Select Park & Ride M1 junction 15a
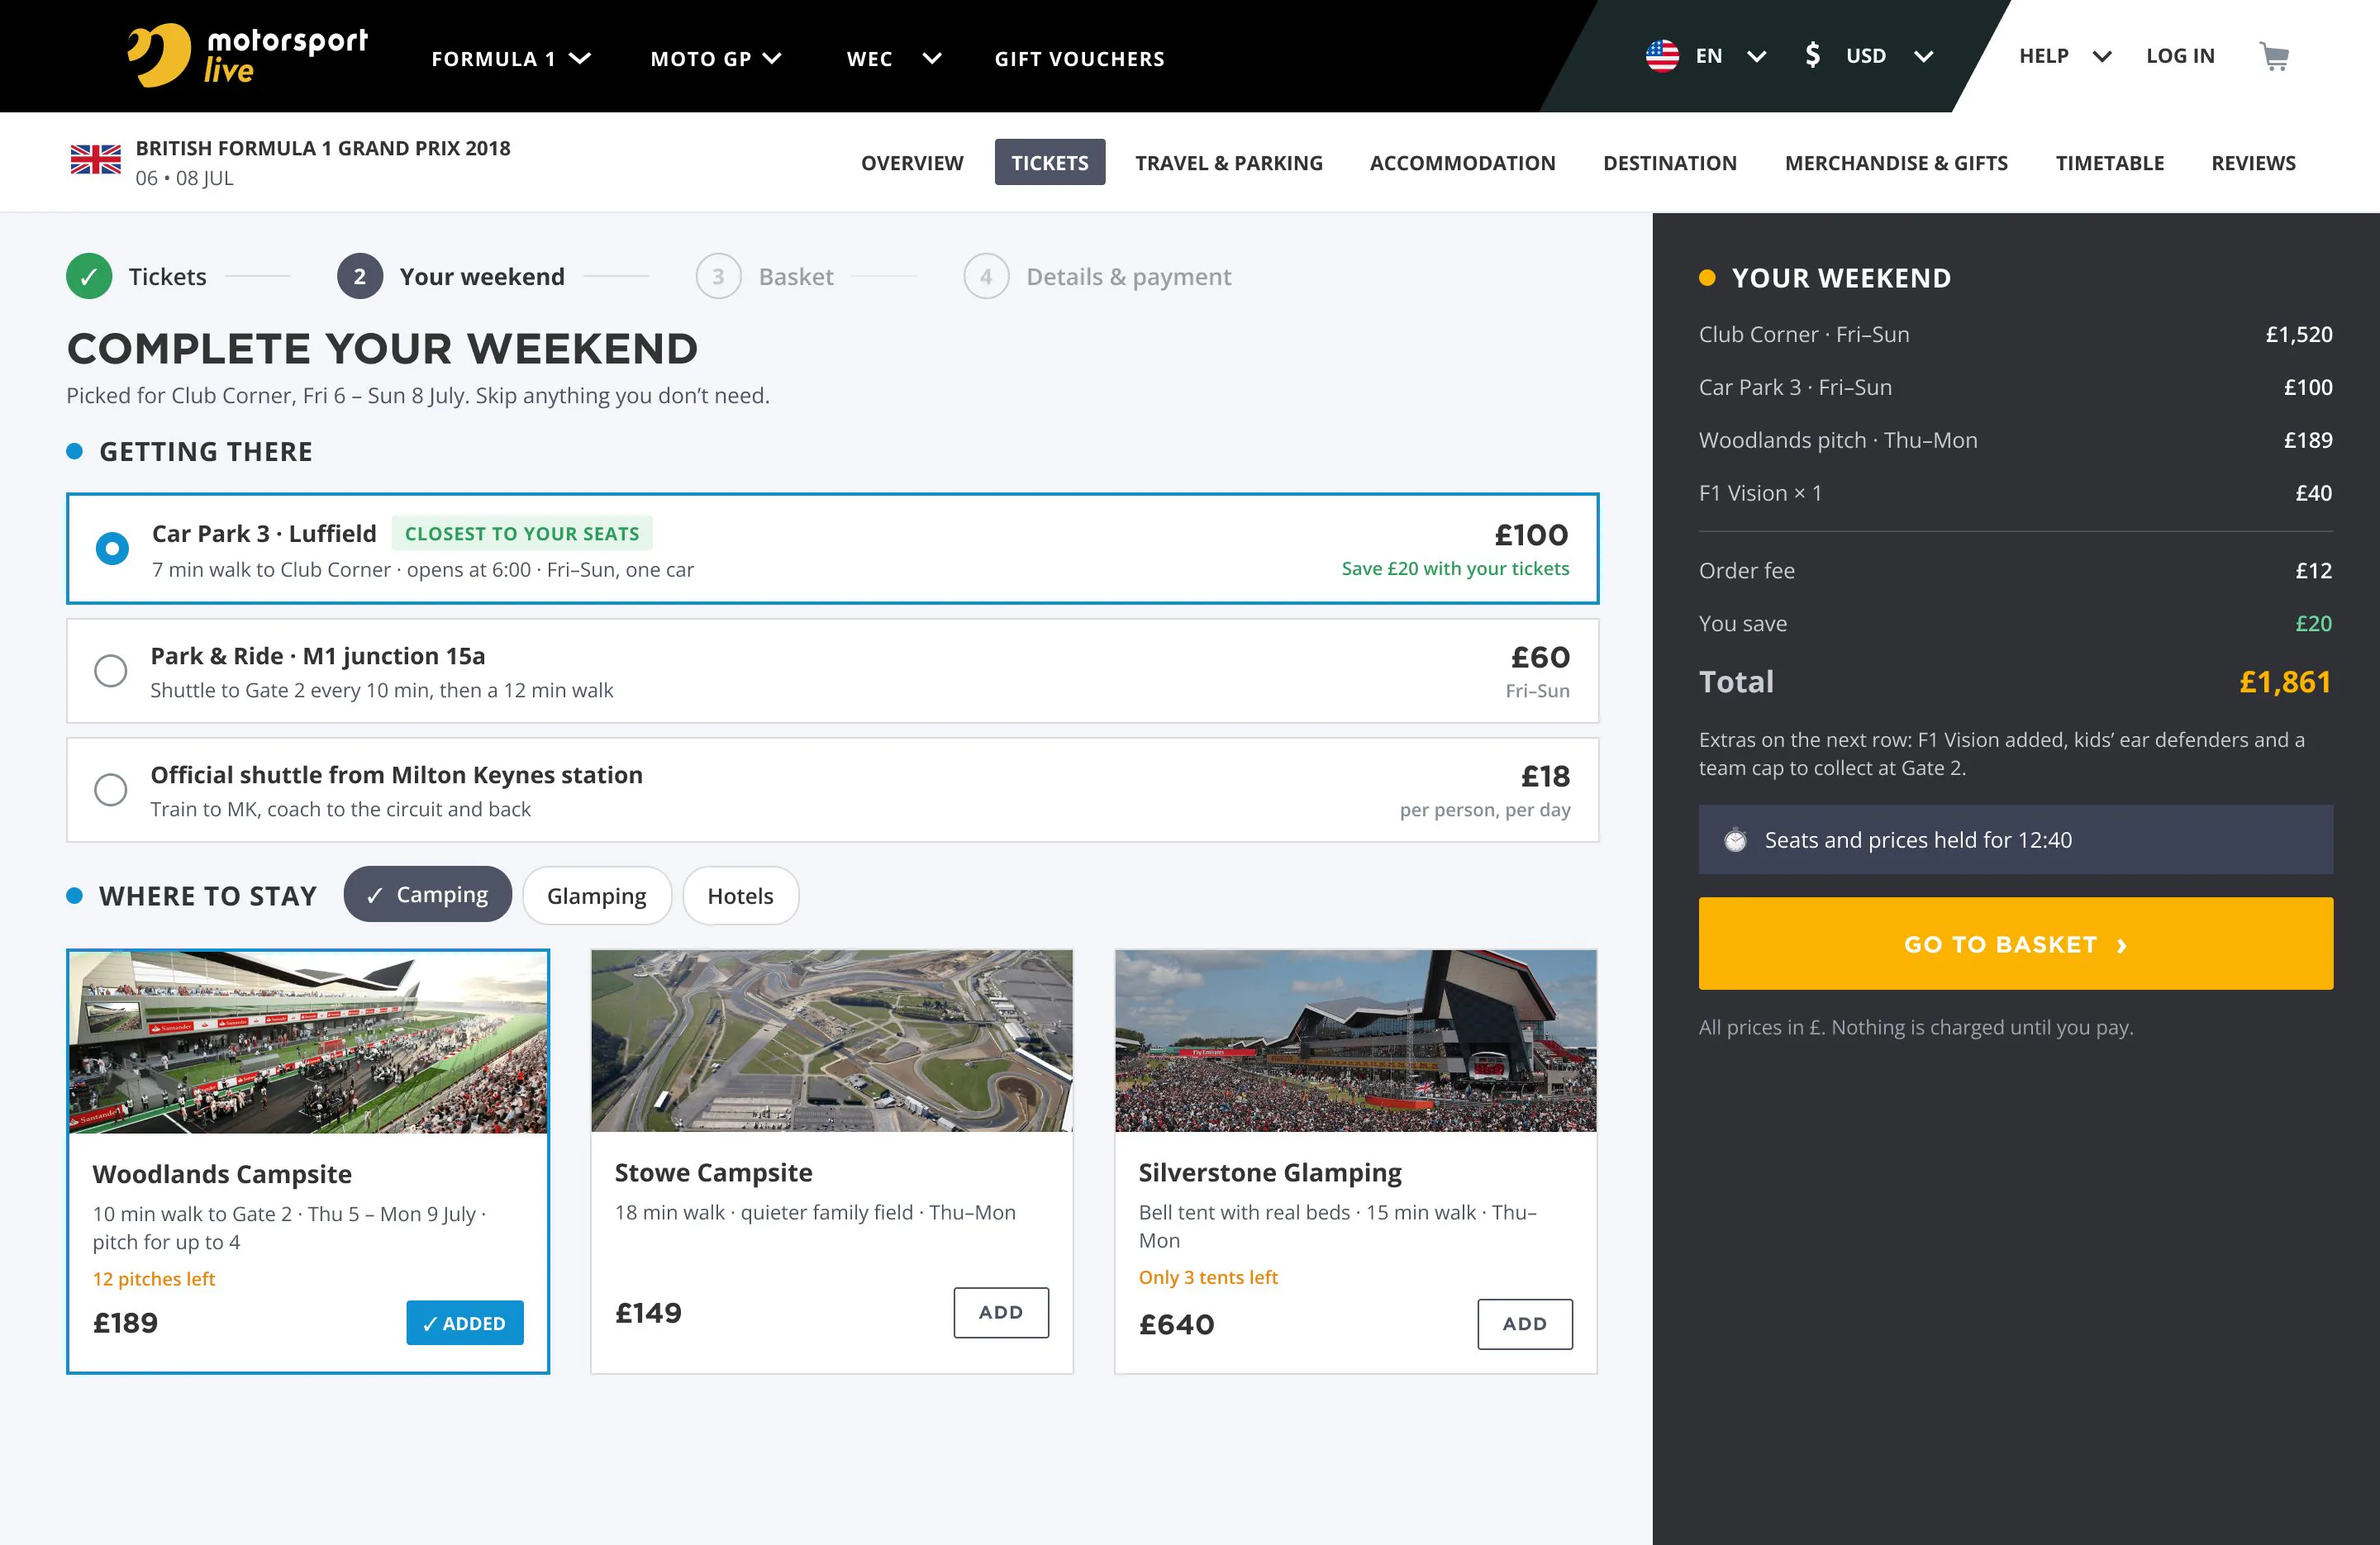Viewport: 2380px width, 1545px height. click(x=110, y=671)
